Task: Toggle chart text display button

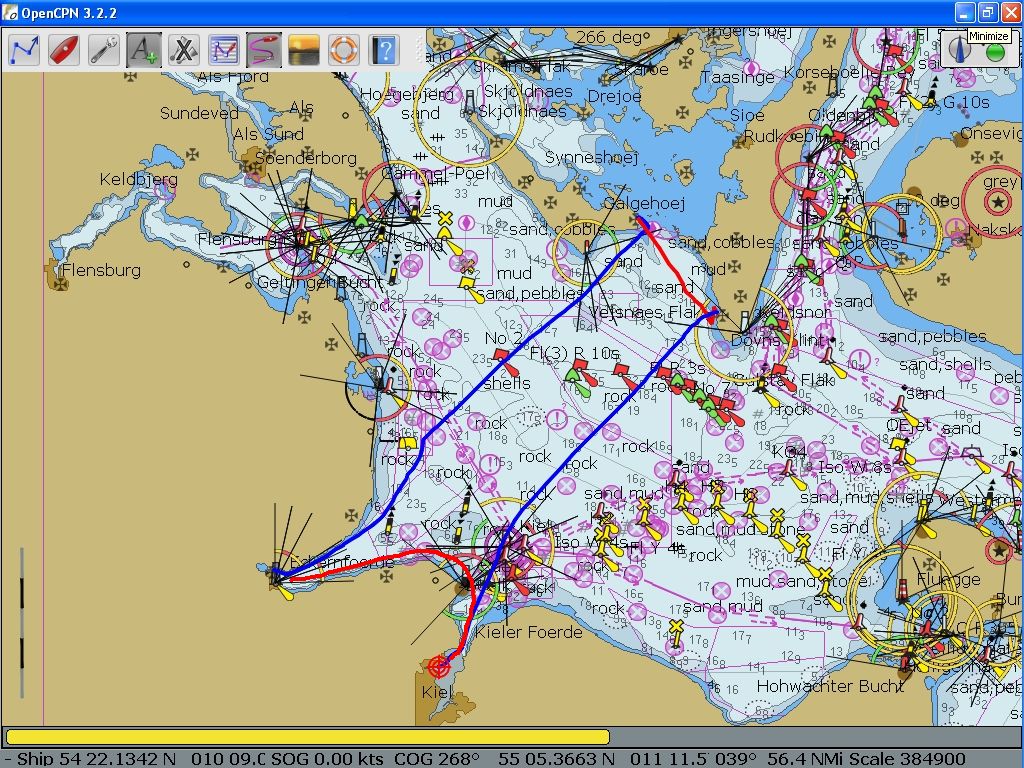Action: coord(144,50)
